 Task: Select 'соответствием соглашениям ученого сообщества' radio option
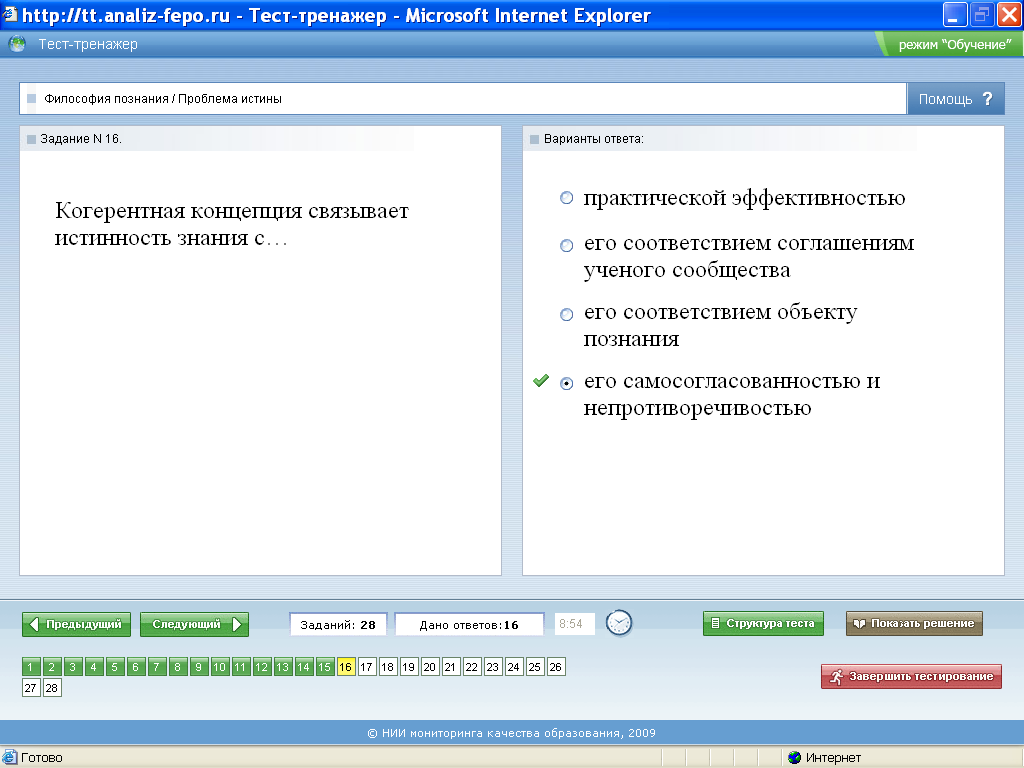pyautogui.click(x=566, y=245)
